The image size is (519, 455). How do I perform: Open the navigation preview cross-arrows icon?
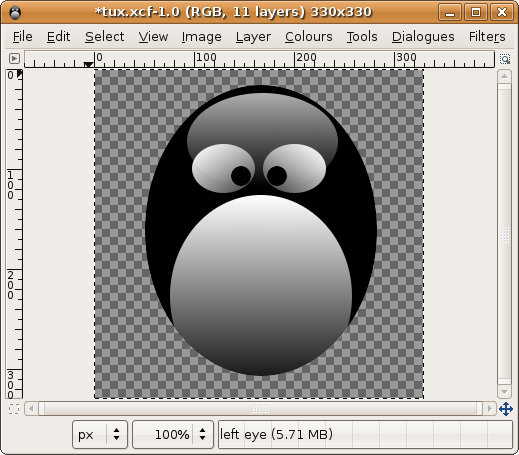click(x=506, y=409)
